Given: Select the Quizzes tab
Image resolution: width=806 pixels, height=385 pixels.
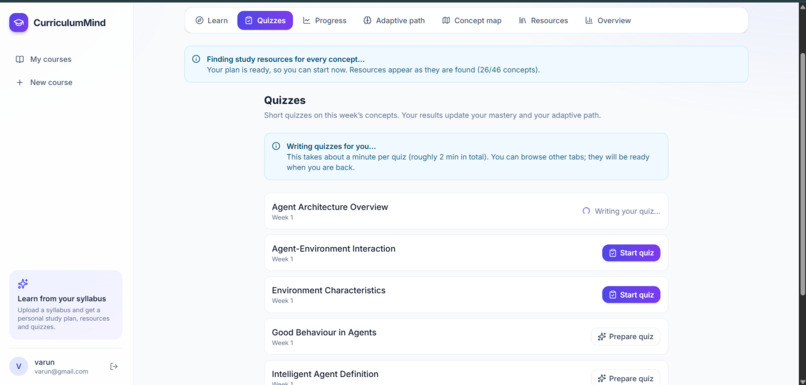Looking at the screenshot, I should 265,21.
